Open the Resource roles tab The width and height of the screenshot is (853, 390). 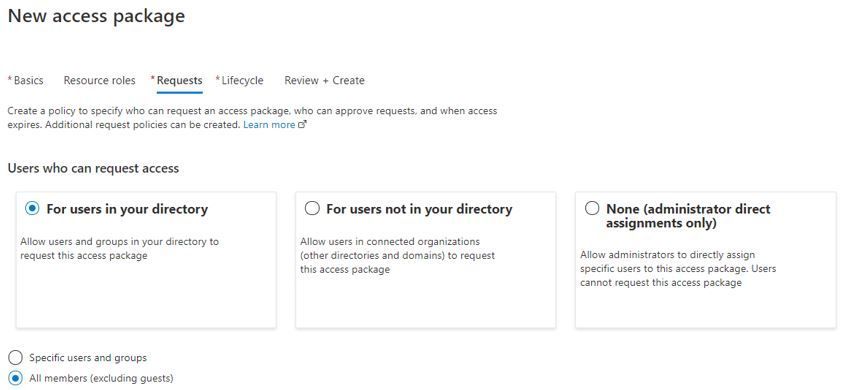coord(100,81)
